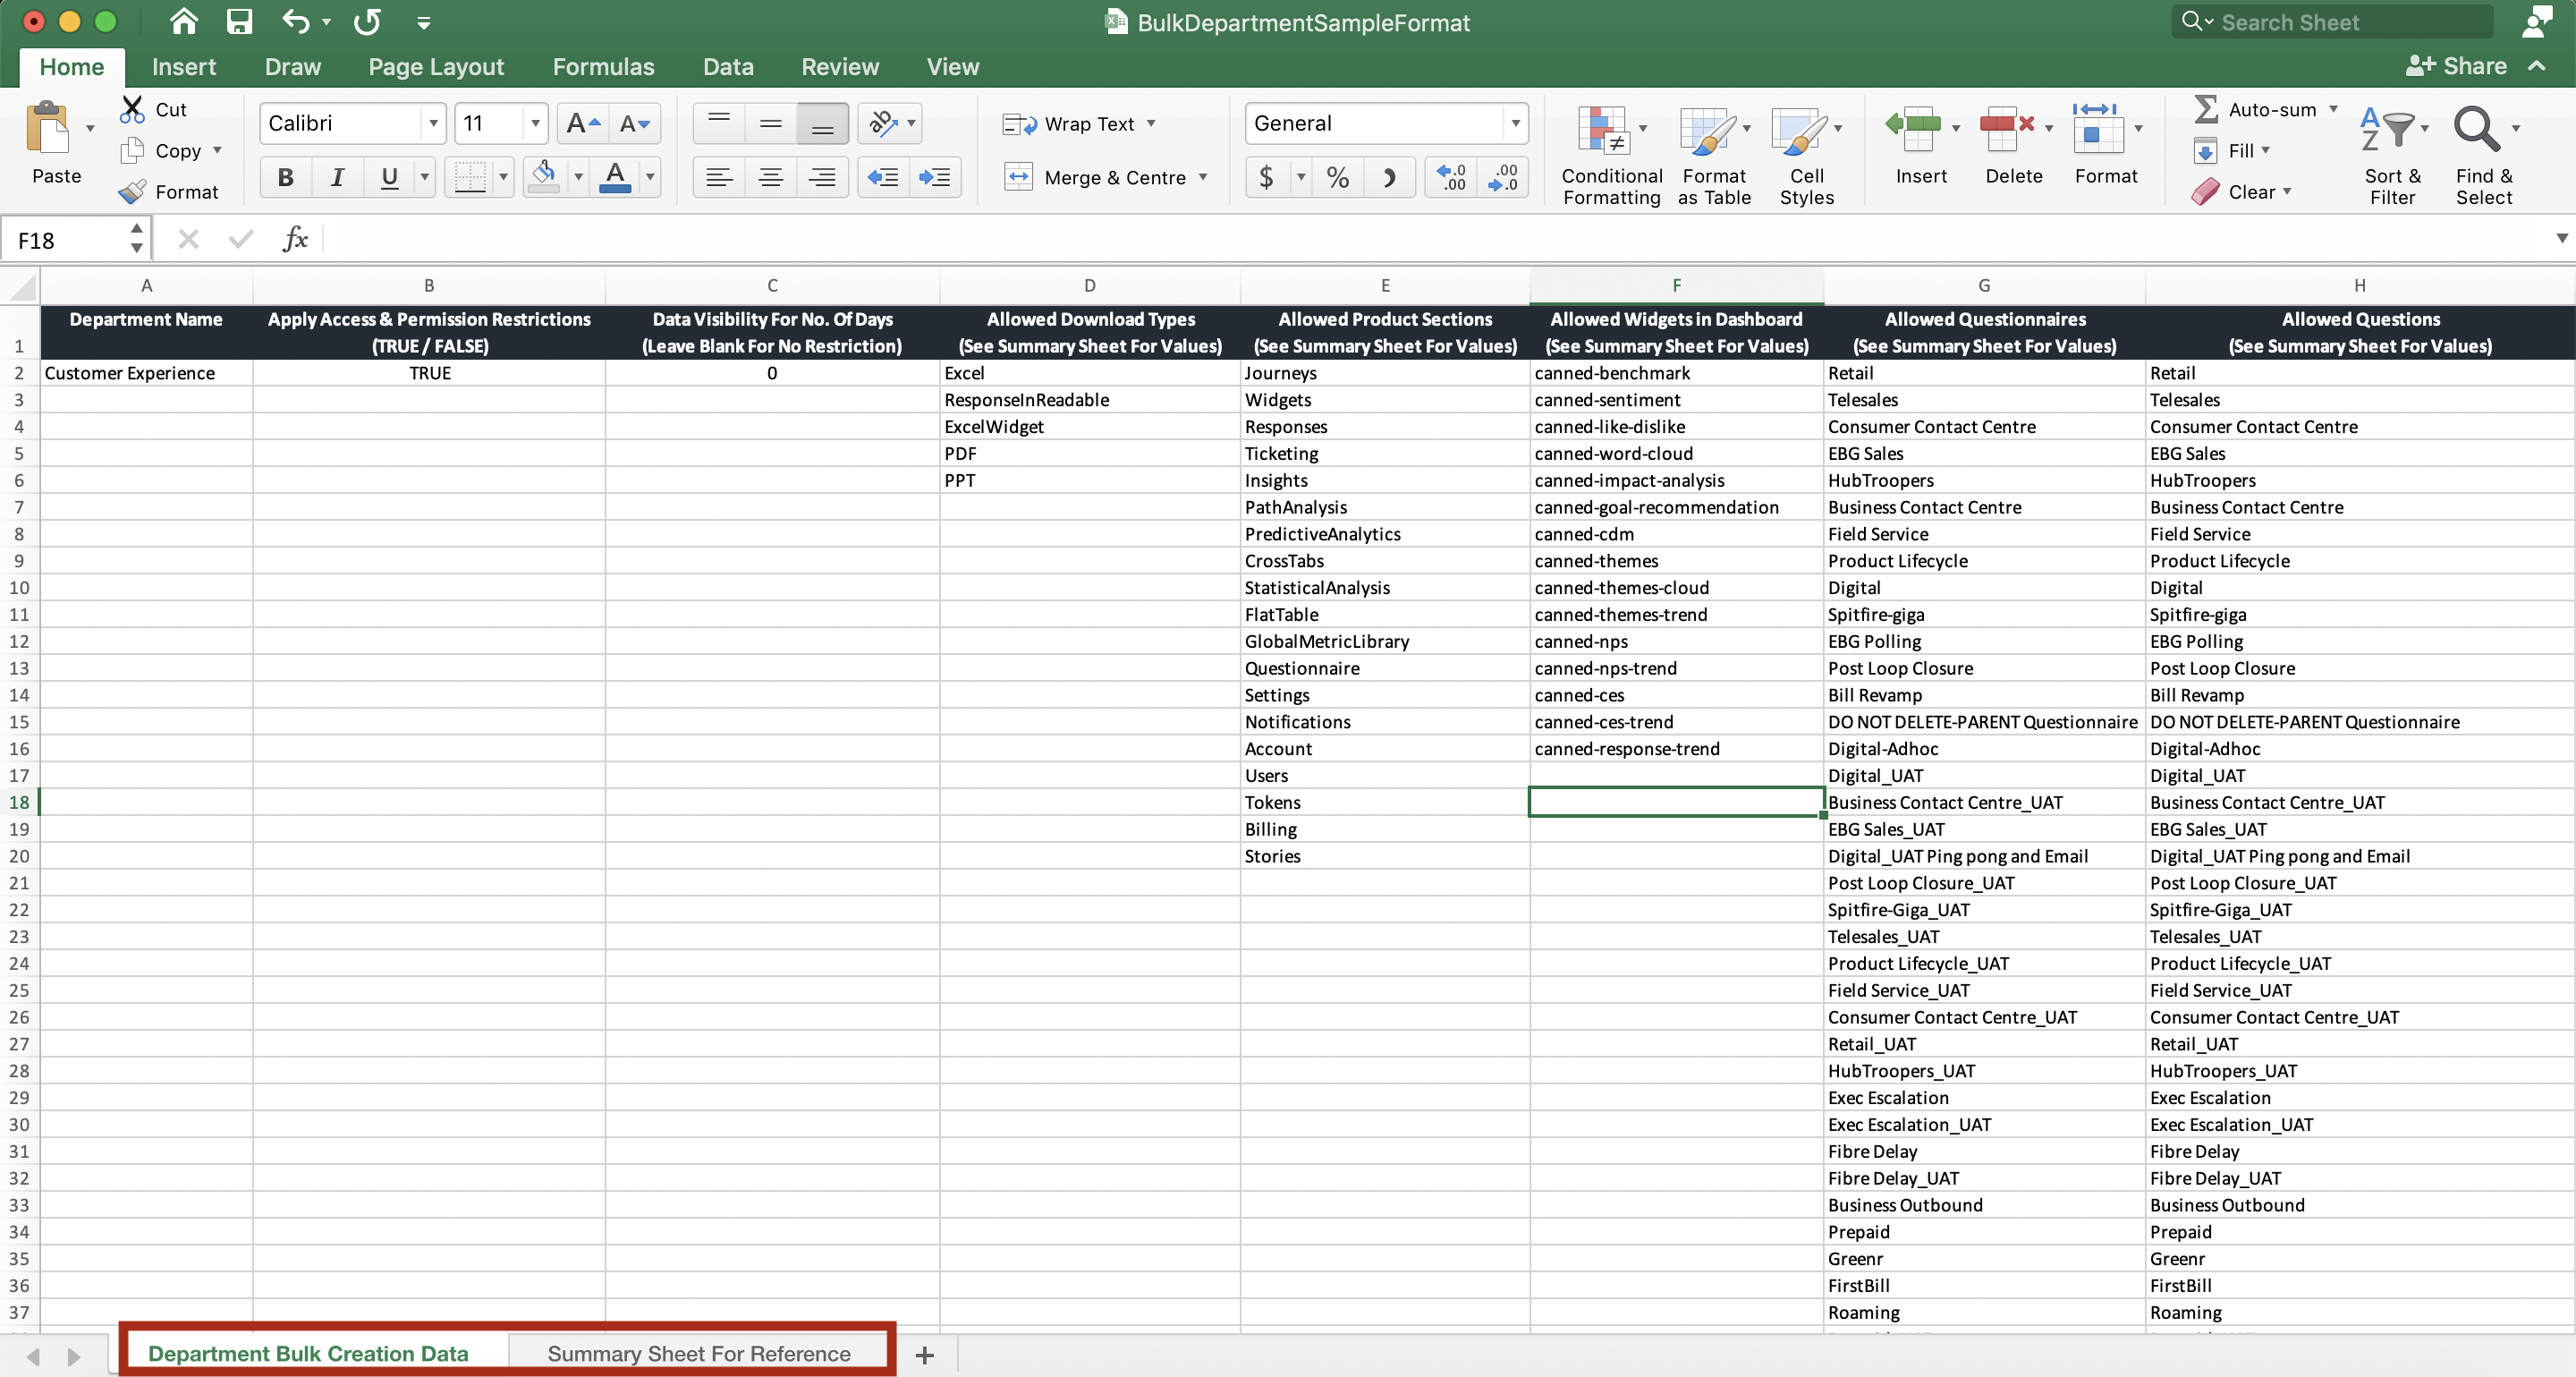Increase the cell indent

(935, 178)
